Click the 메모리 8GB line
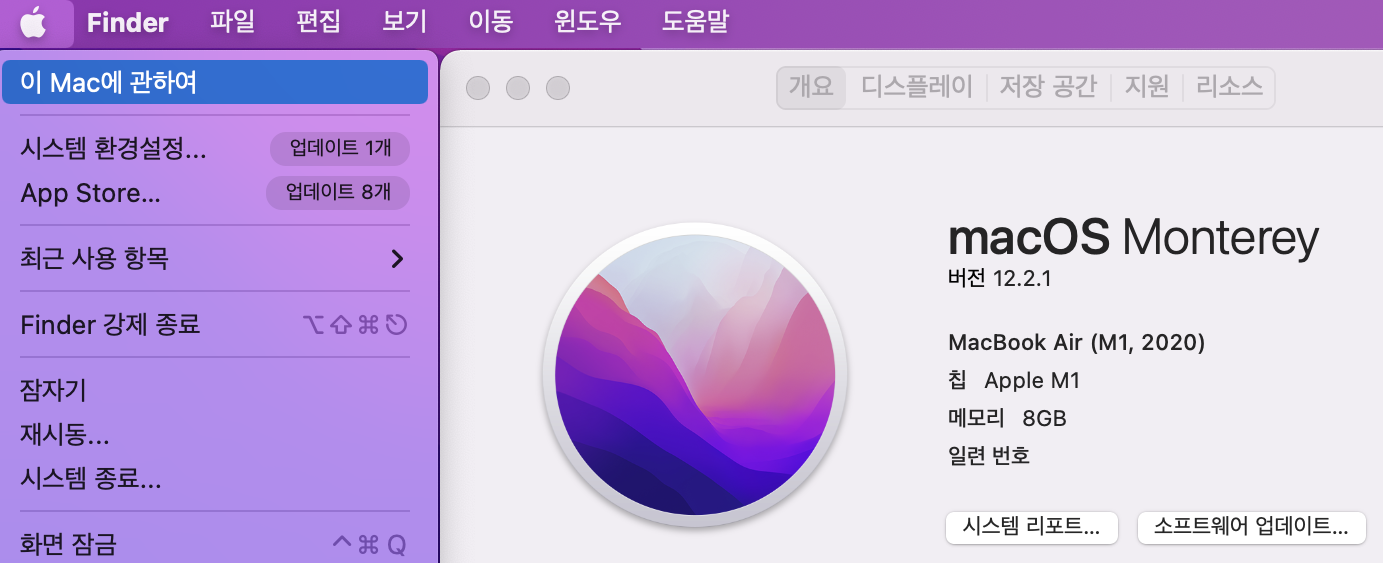The image size is (1383, 563). (x=1007, y=418)
